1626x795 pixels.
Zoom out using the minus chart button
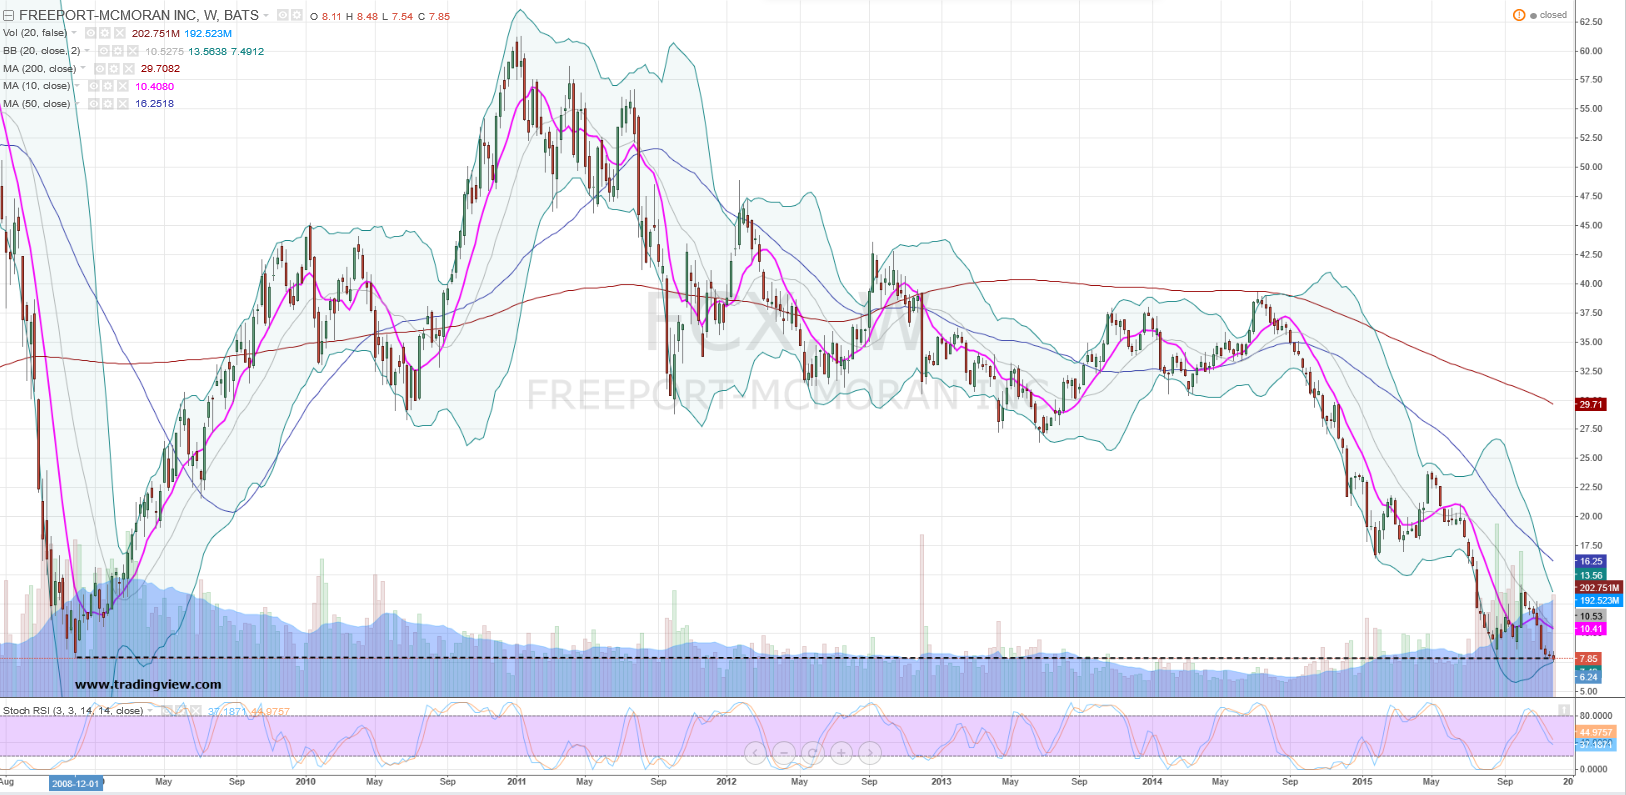coord(784,752)
